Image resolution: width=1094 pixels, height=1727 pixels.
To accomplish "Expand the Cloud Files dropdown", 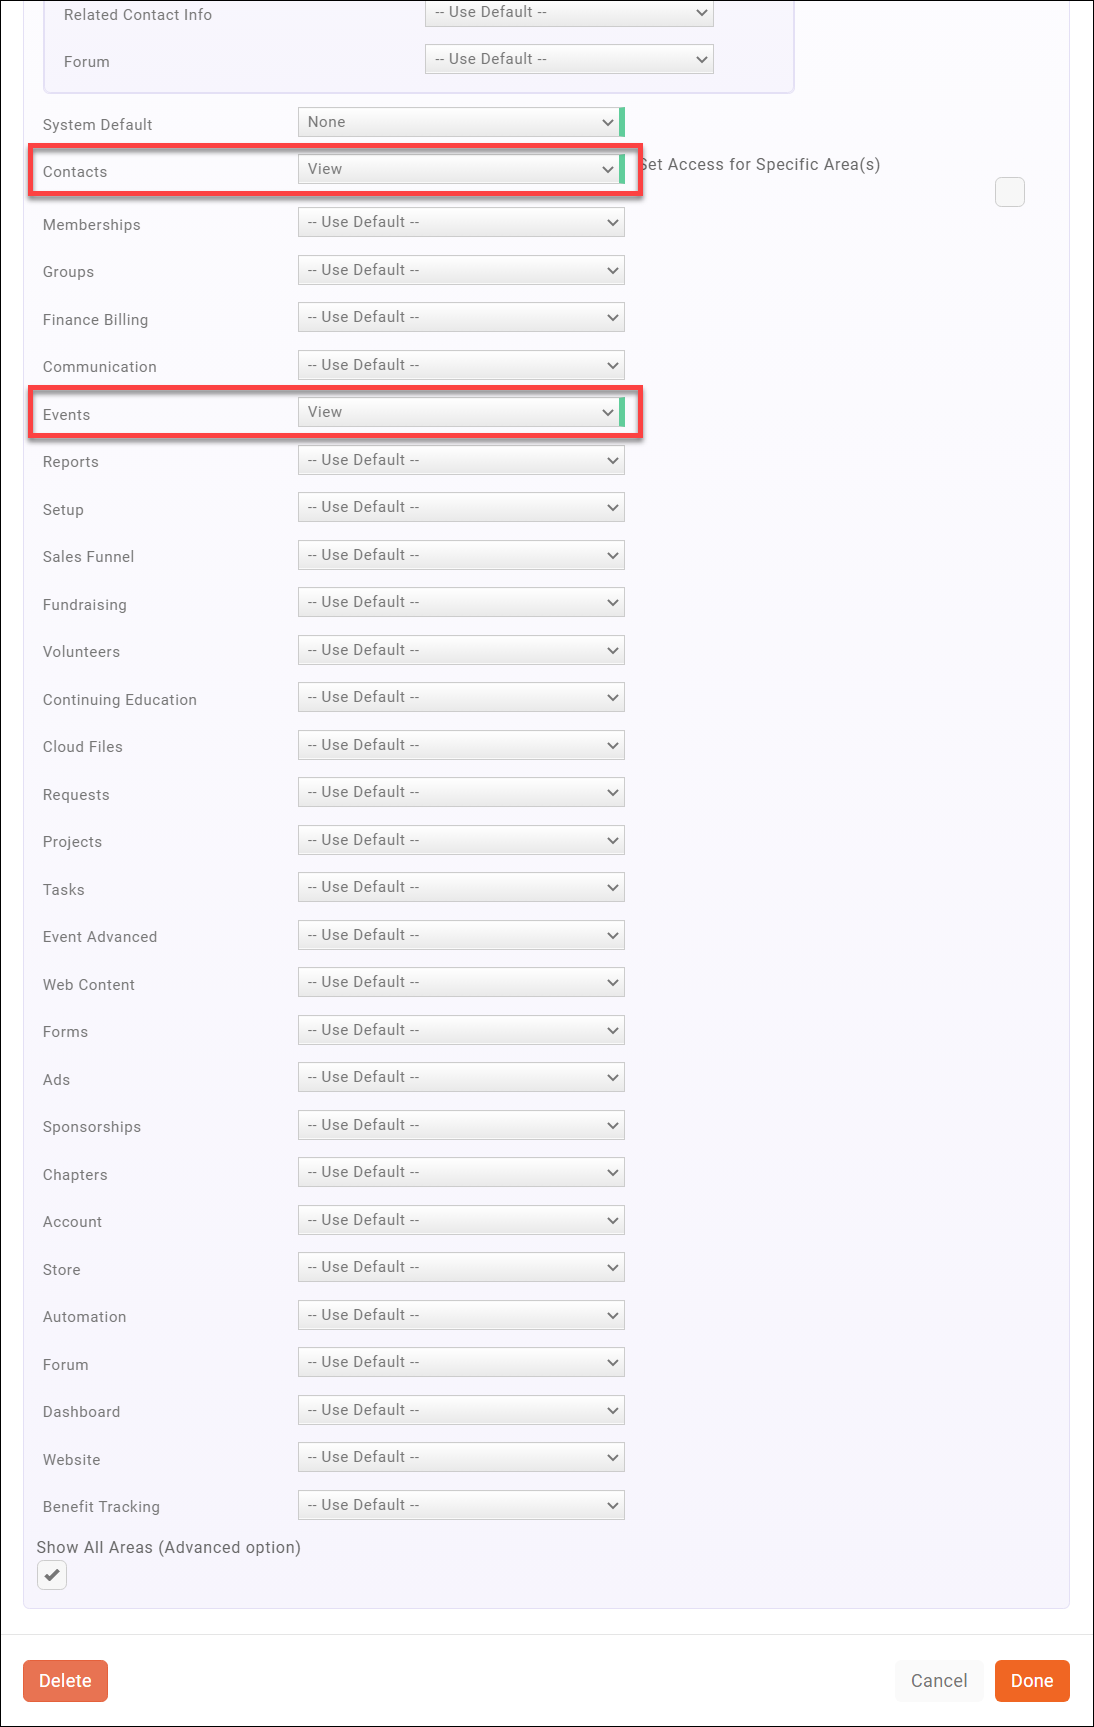I will [x=461, y=745].
